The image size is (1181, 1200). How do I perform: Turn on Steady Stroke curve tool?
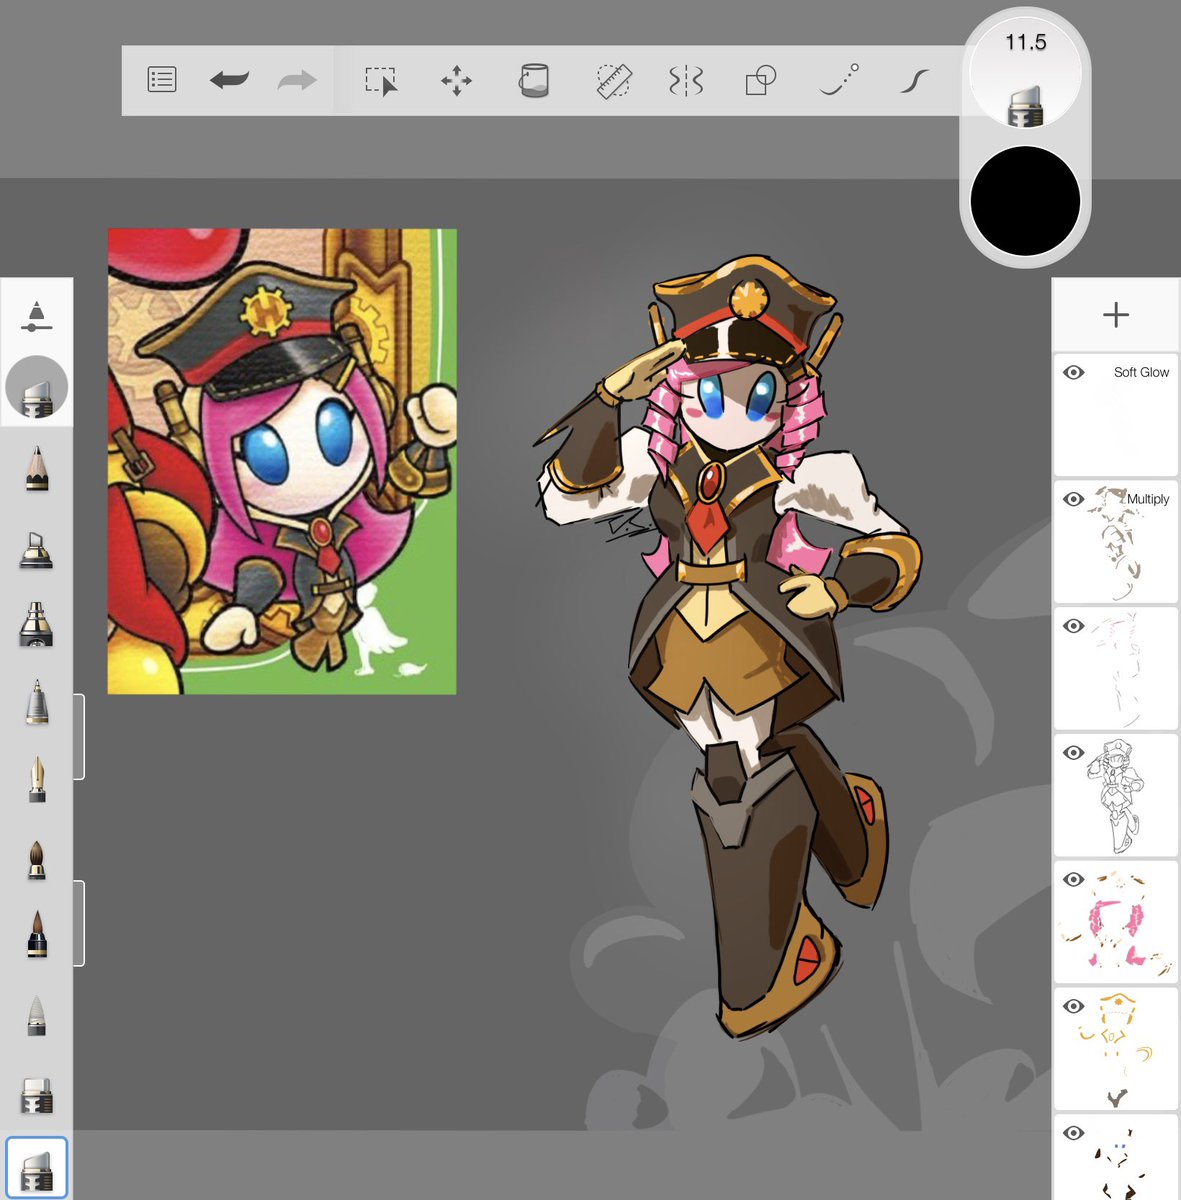click(914, 80)
